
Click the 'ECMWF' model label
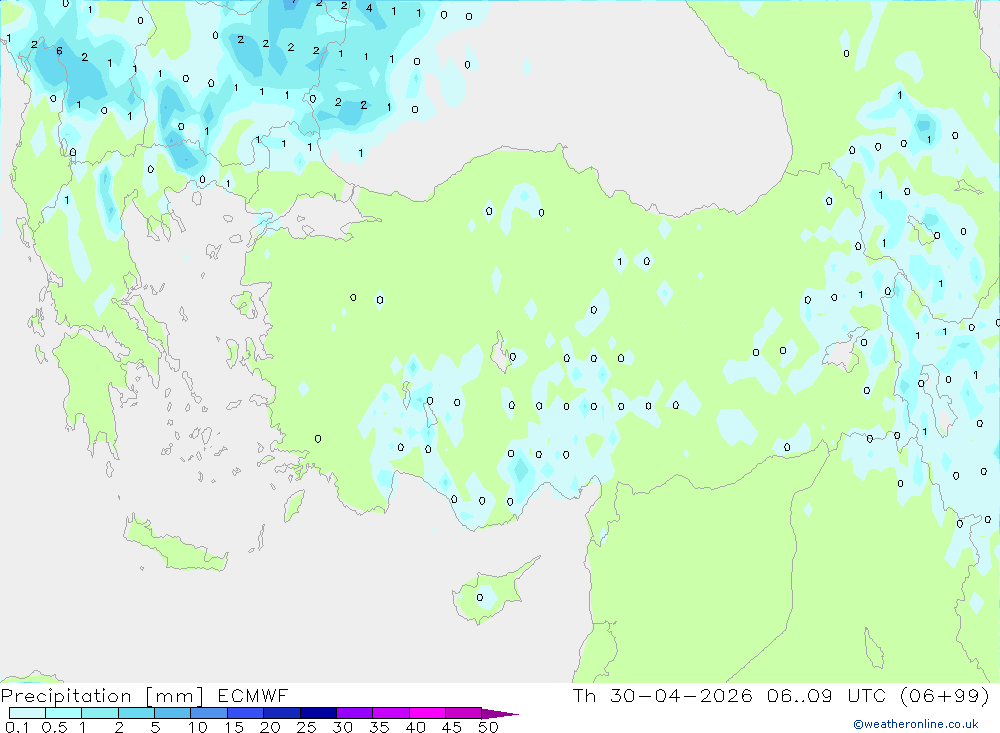(253, 695)
